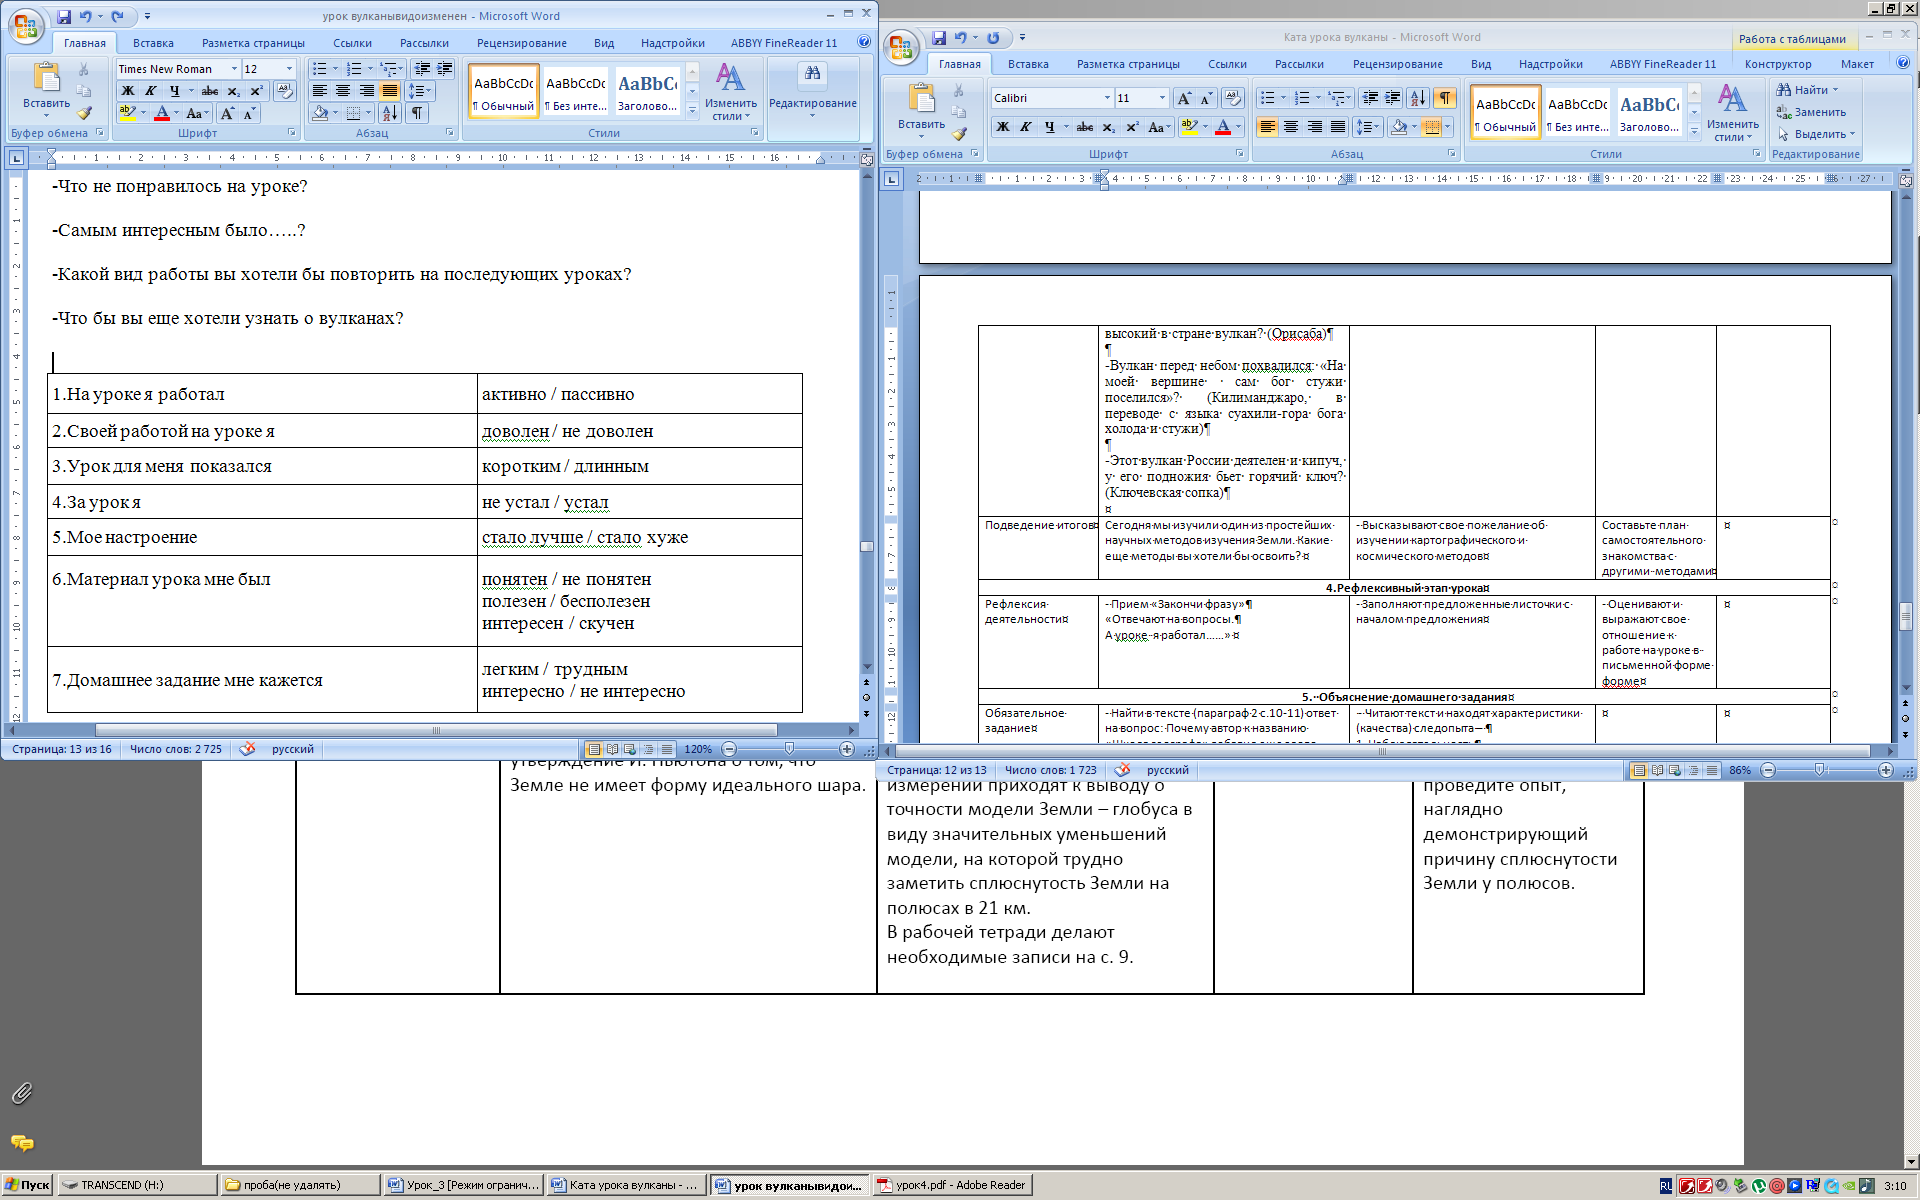Click Sort icon in Ката урока window
Viewport: 1920px width, 1200px height.
coord(1418,98)
